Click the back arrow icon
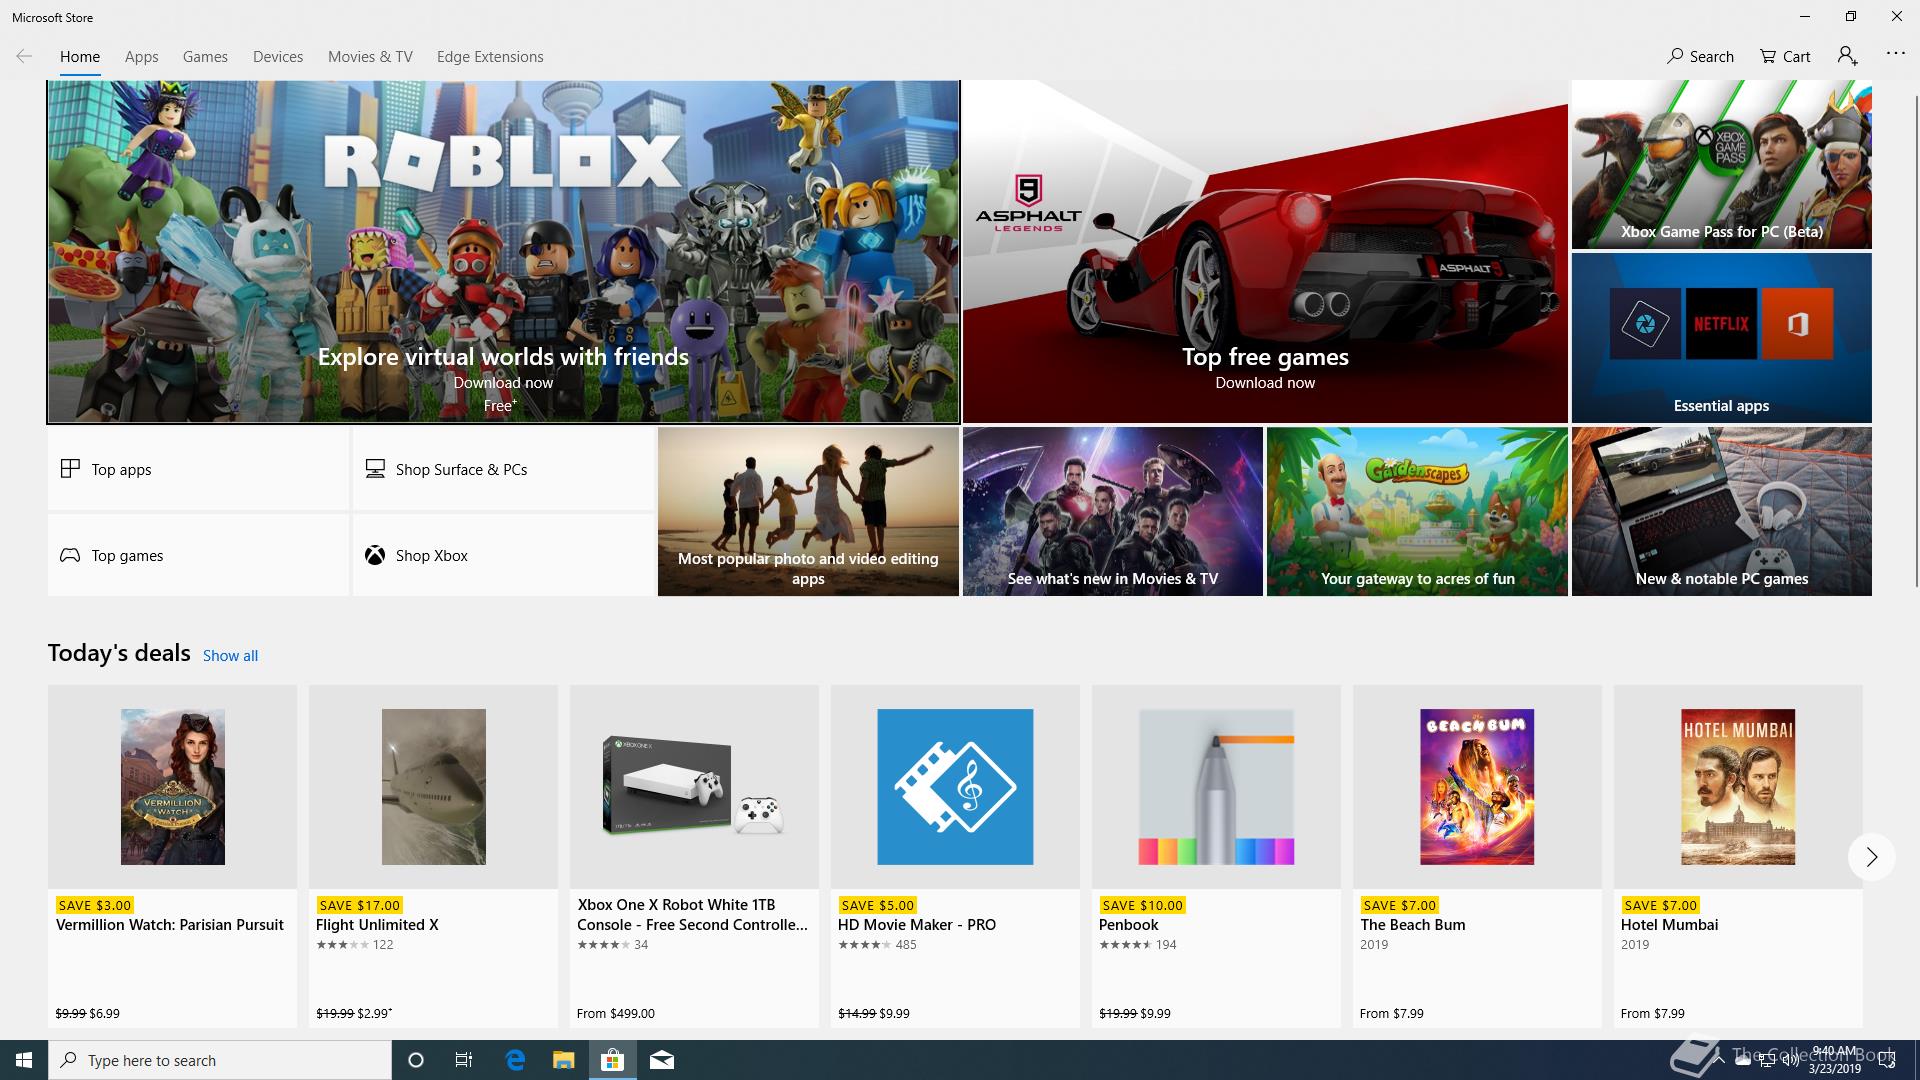This screenshot has width=1920, height=1080. pyautogui.click(x=24, y=56)
